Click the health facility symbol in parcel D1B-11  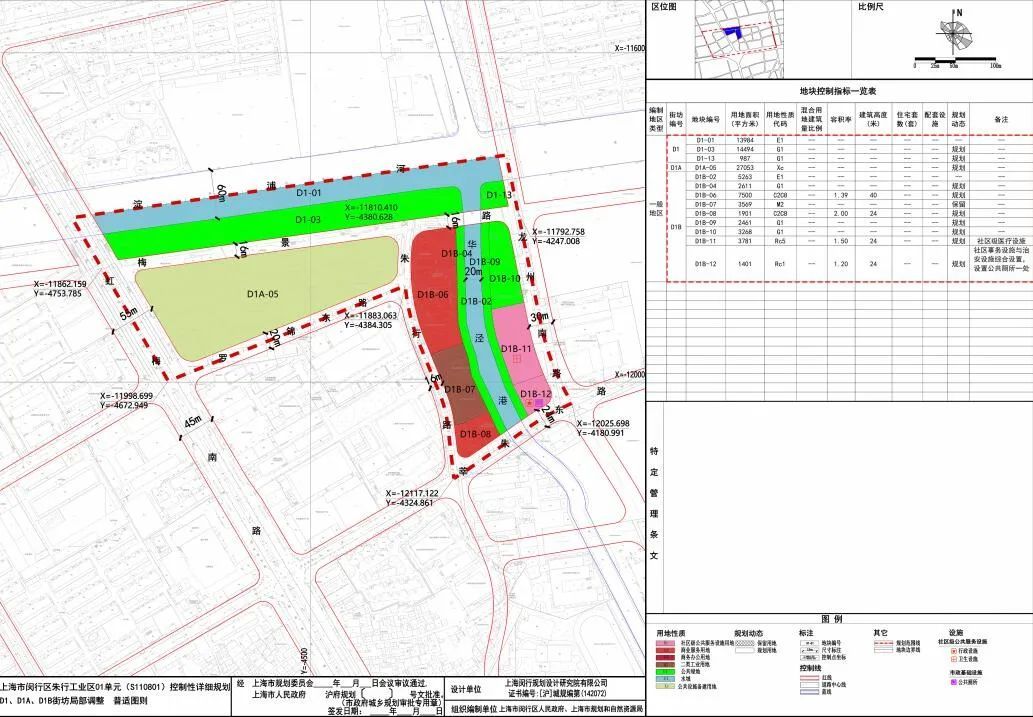coord(518,357)
